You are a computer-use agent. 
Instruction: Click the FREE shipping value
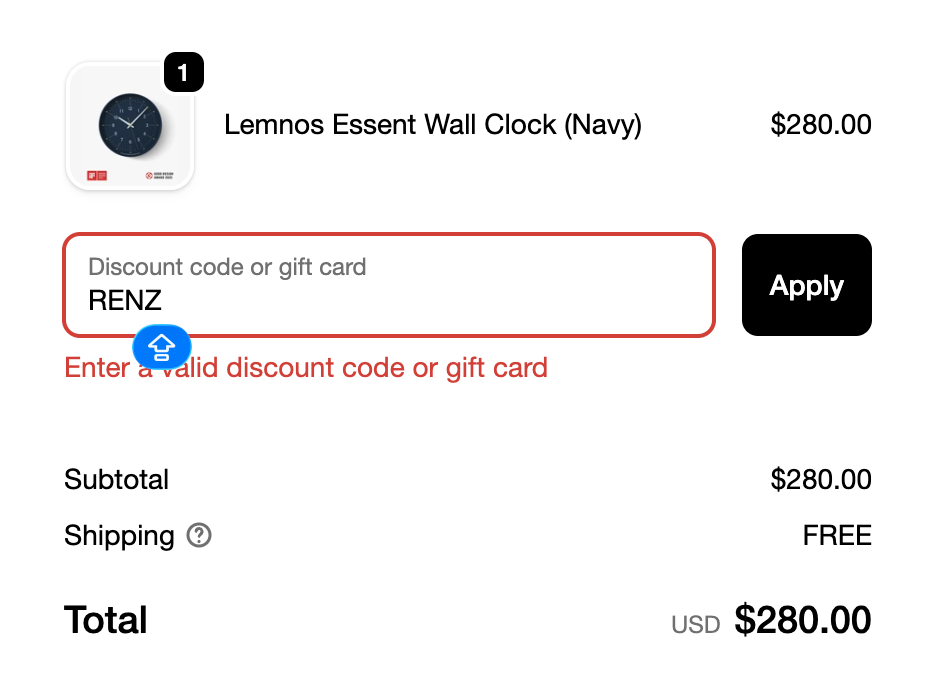[x=837, y=535]
